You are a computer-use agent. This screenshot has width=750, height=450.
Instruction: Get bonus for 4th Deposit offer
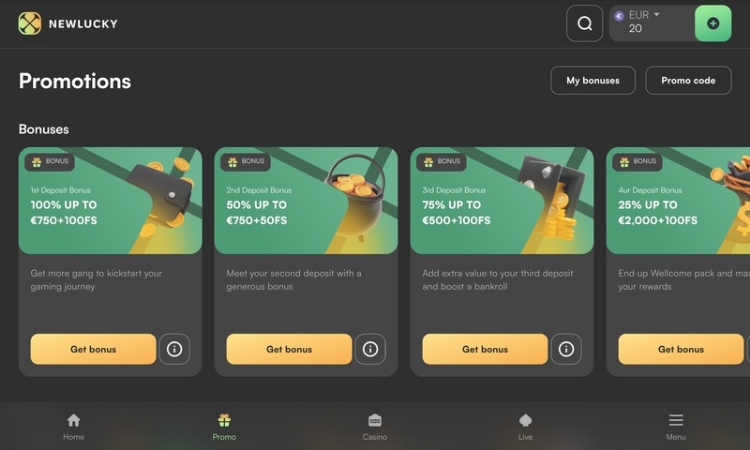pos(681,349)
